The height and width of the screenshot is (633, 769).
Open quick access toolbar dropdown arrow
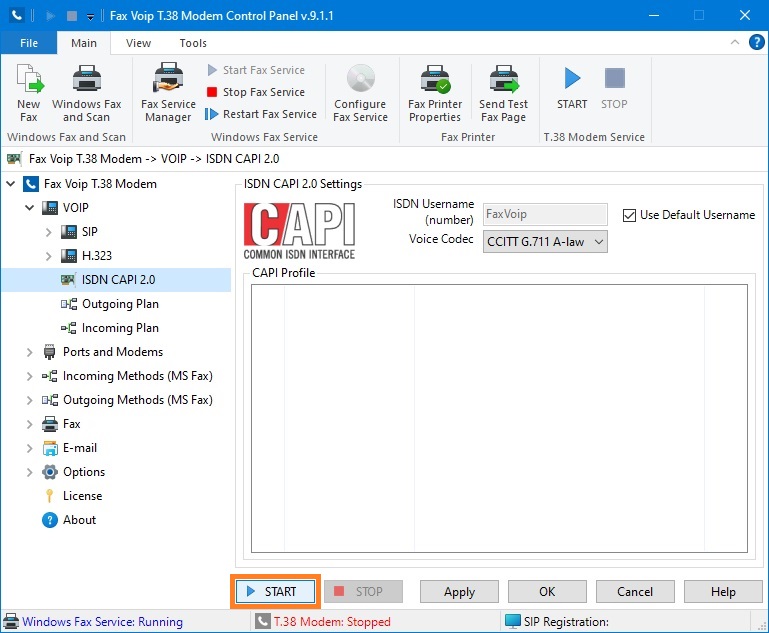click(90, 17)
